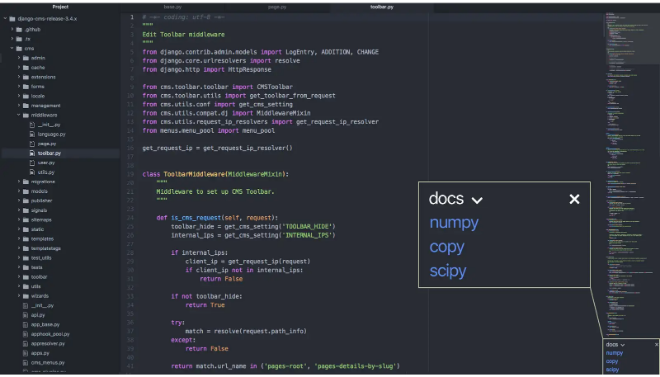This screenshot has width=660, height=377.
Task: Click the language.py file icon
Action: point(32,134)
